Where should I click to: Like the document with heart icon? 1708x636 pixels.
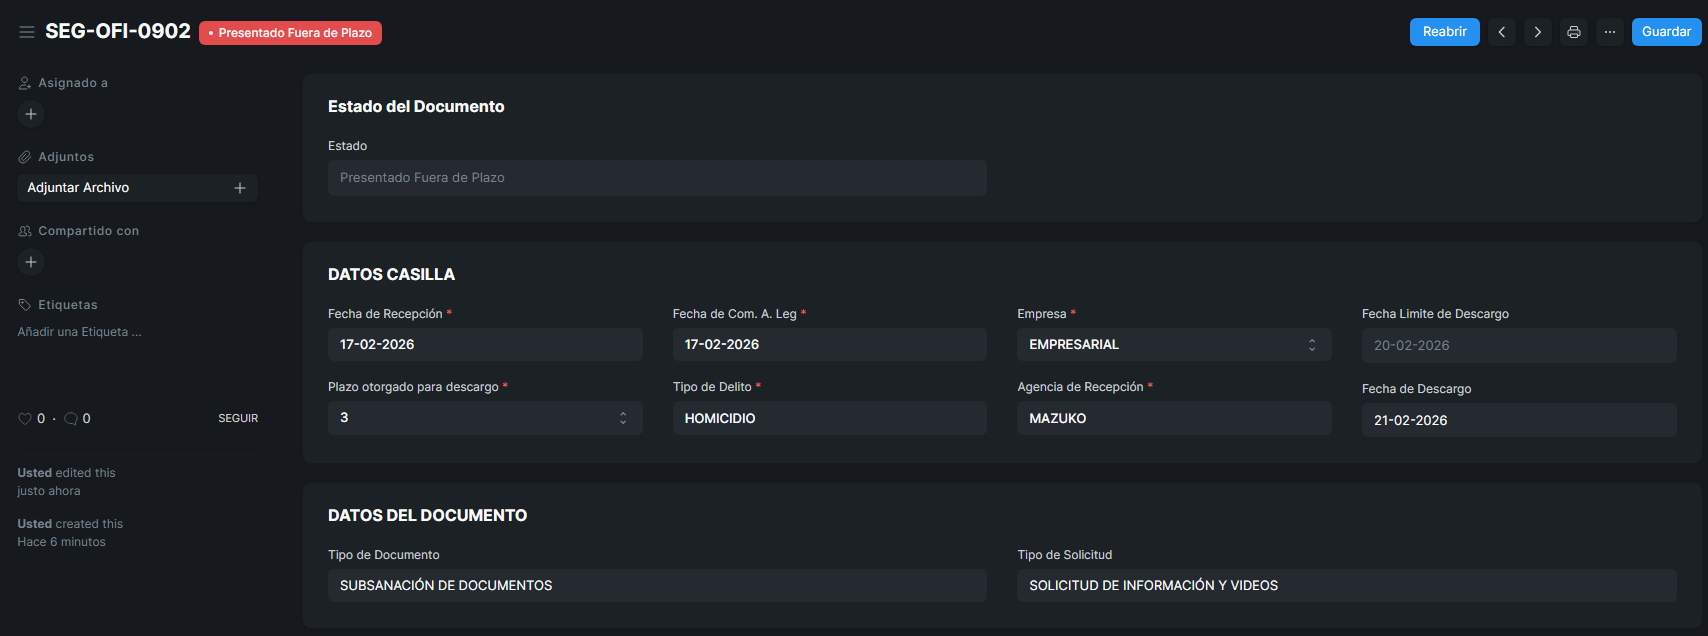point(25,419)
